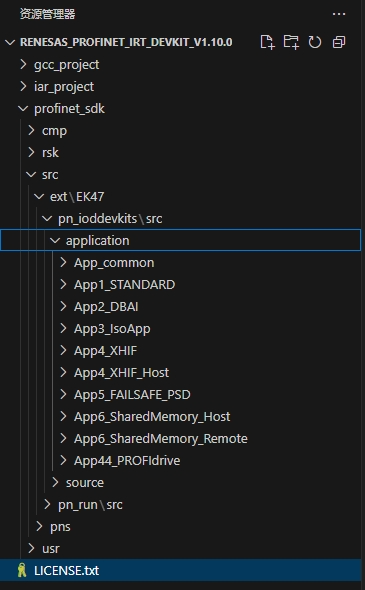
Task: Select the profinet_sdk folder name
Action: [x=69, y=109]
